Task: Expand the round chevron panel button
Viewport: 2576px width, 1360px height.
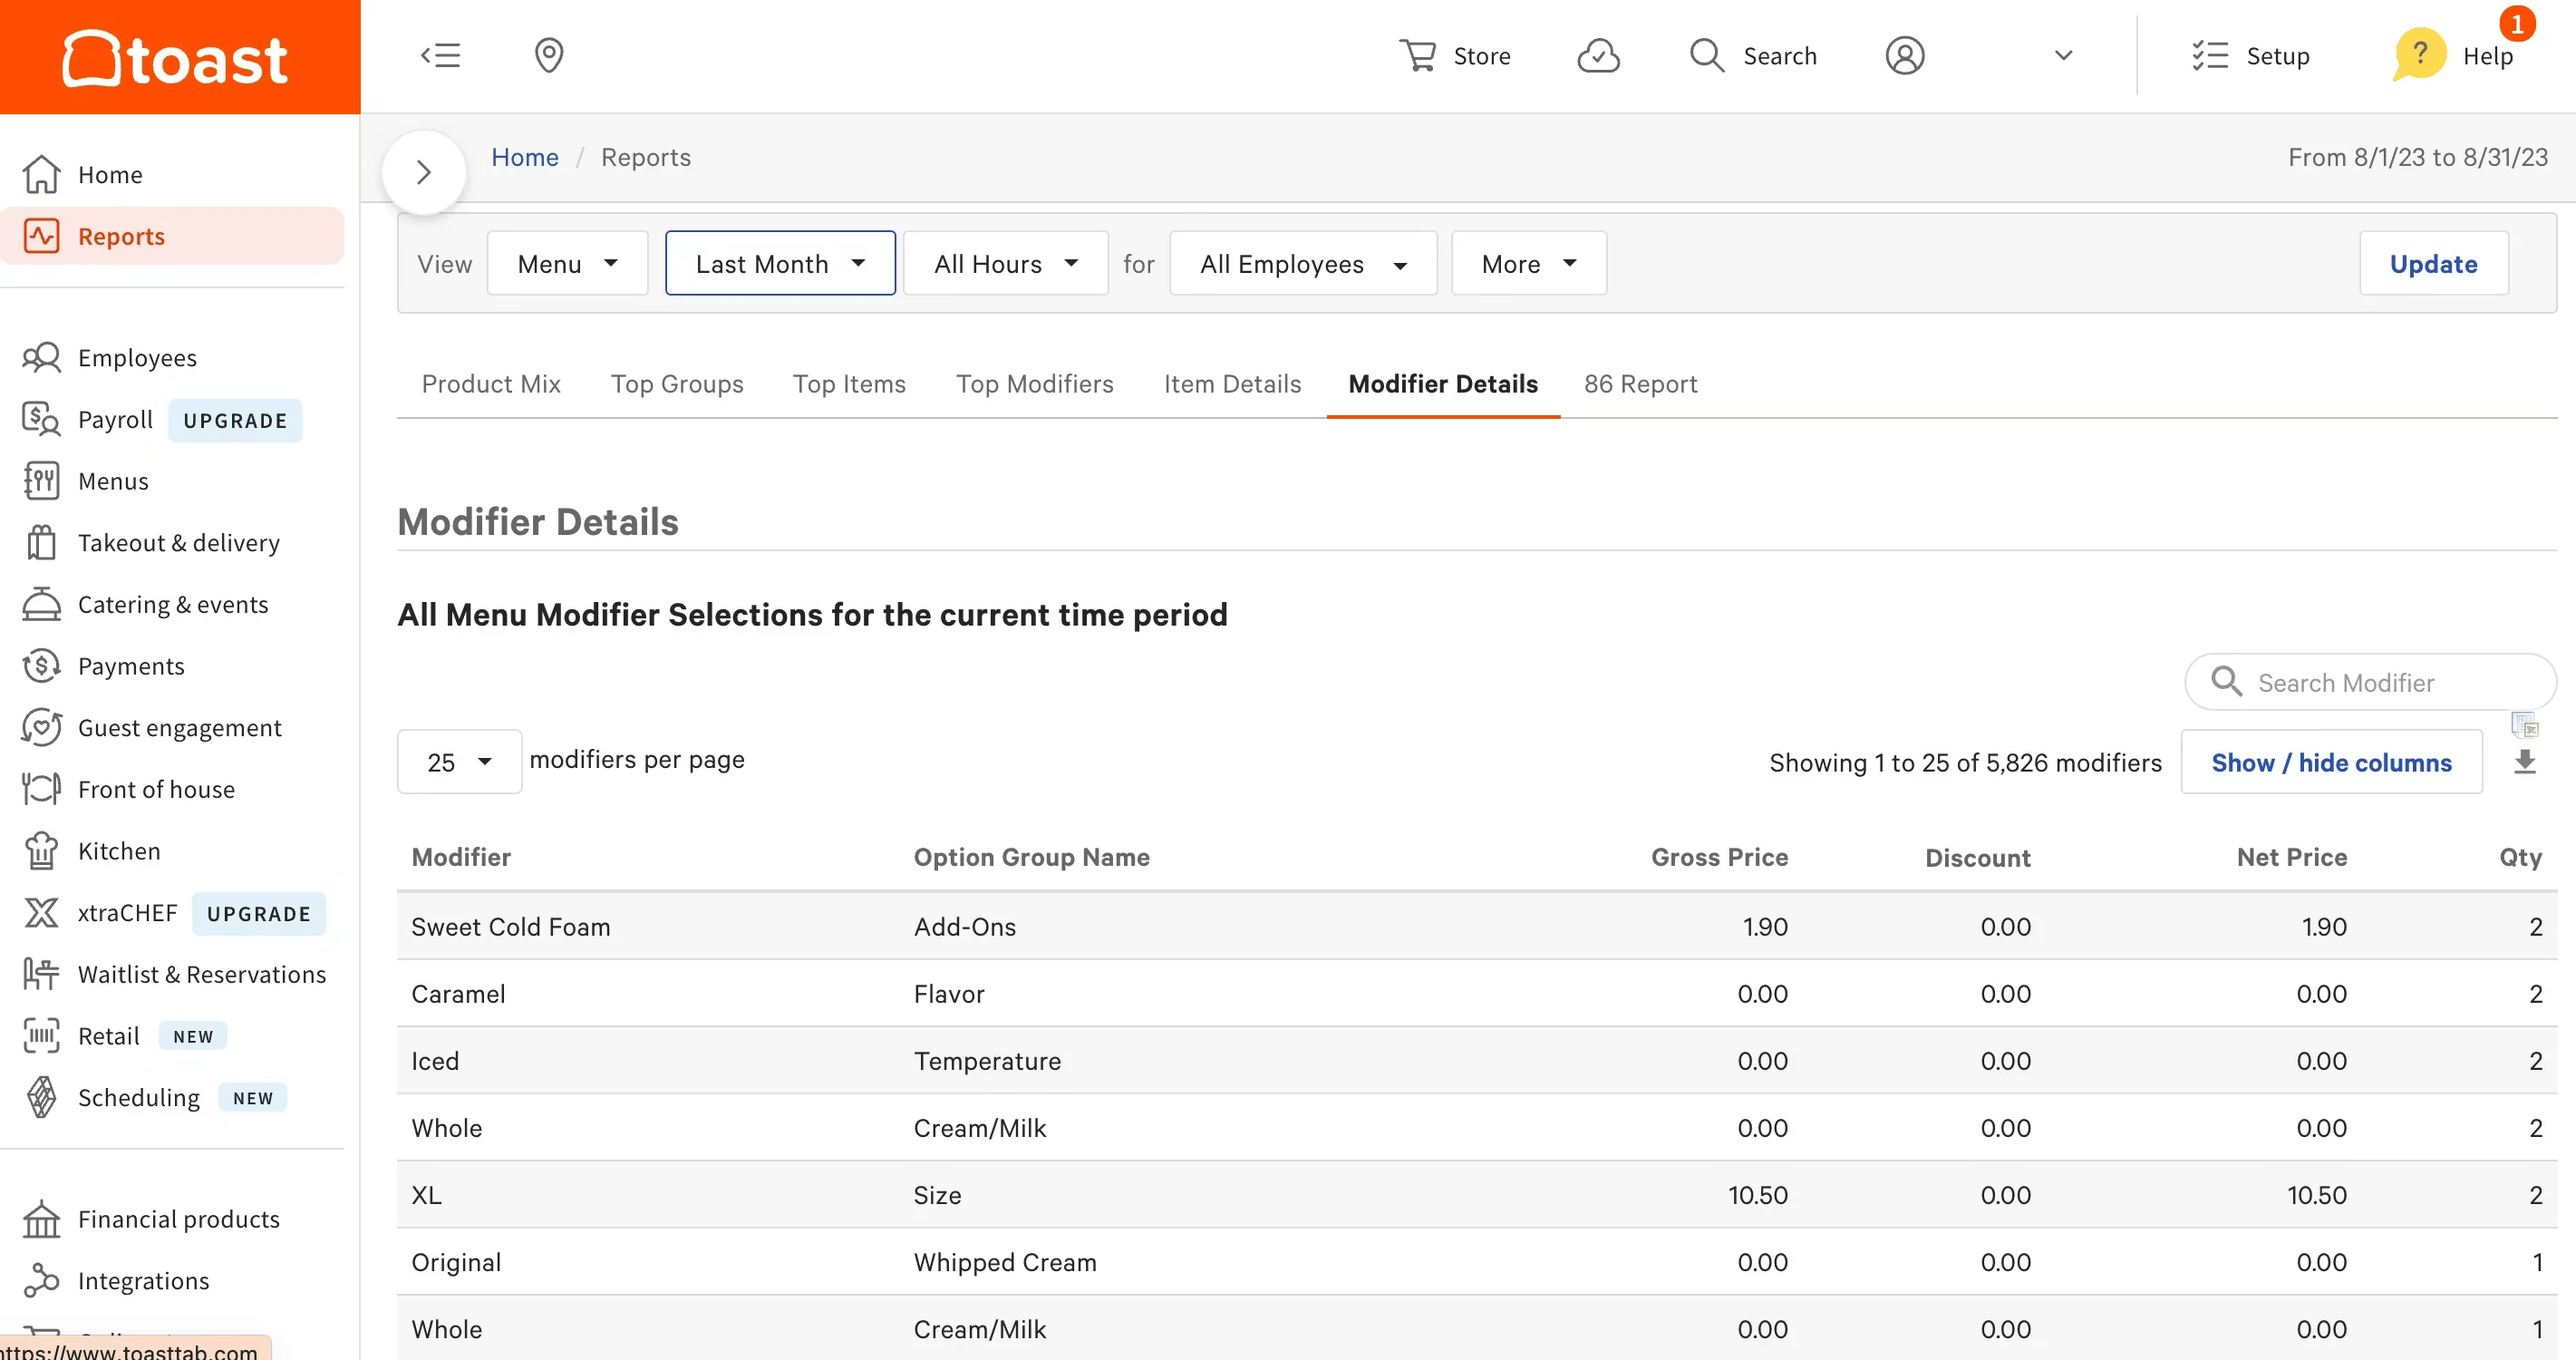Action: (424, 172)
